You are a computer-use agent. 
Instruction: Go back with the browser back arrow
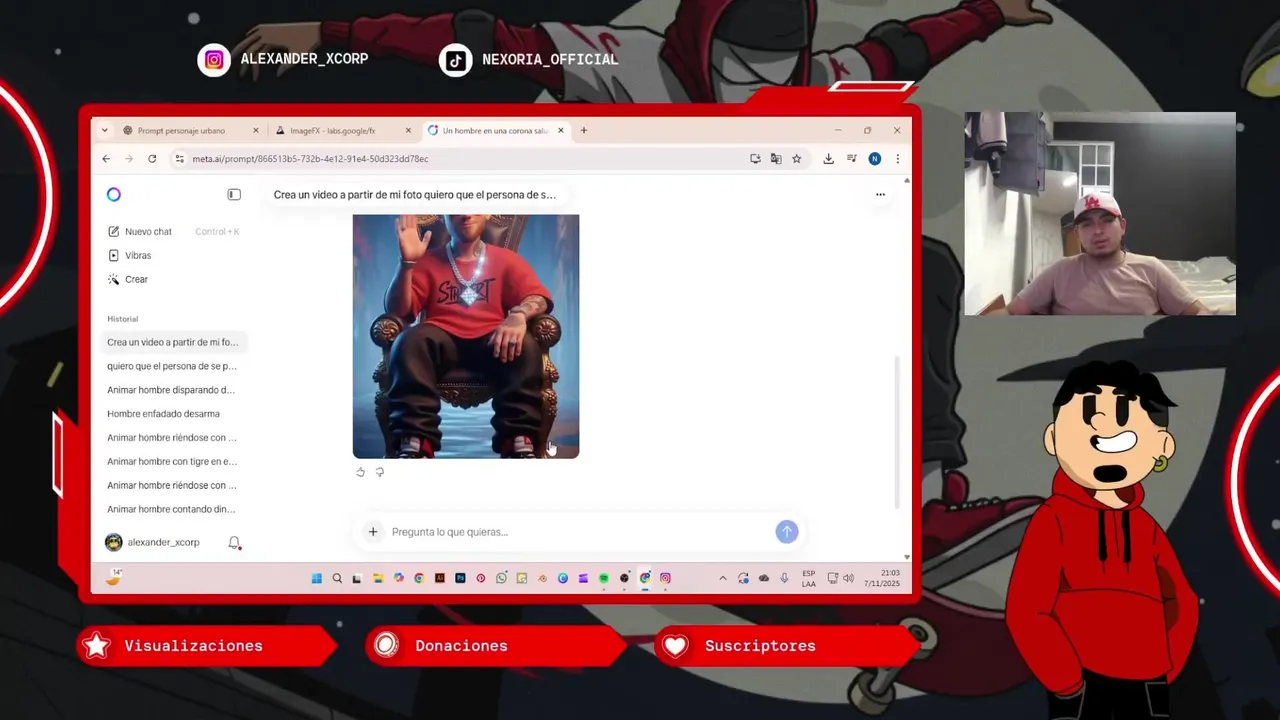(106, 159)
